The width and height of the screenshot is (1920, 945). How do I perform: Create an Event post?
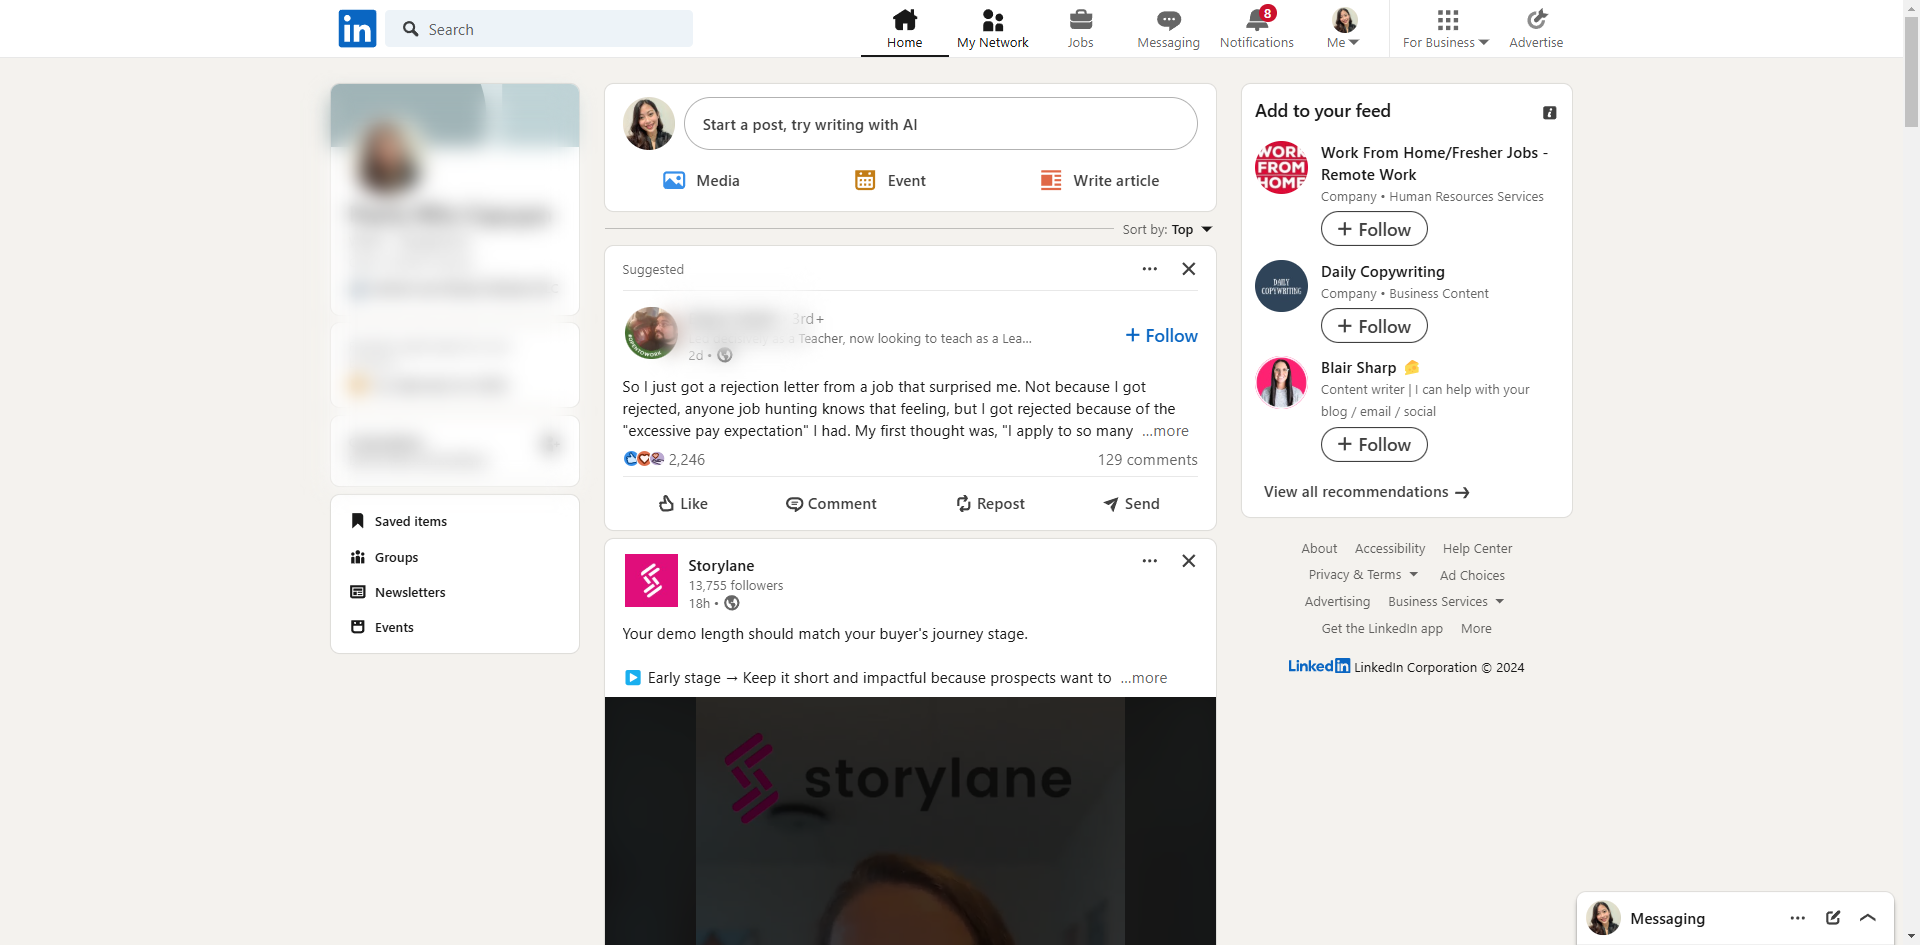[890, 181]
